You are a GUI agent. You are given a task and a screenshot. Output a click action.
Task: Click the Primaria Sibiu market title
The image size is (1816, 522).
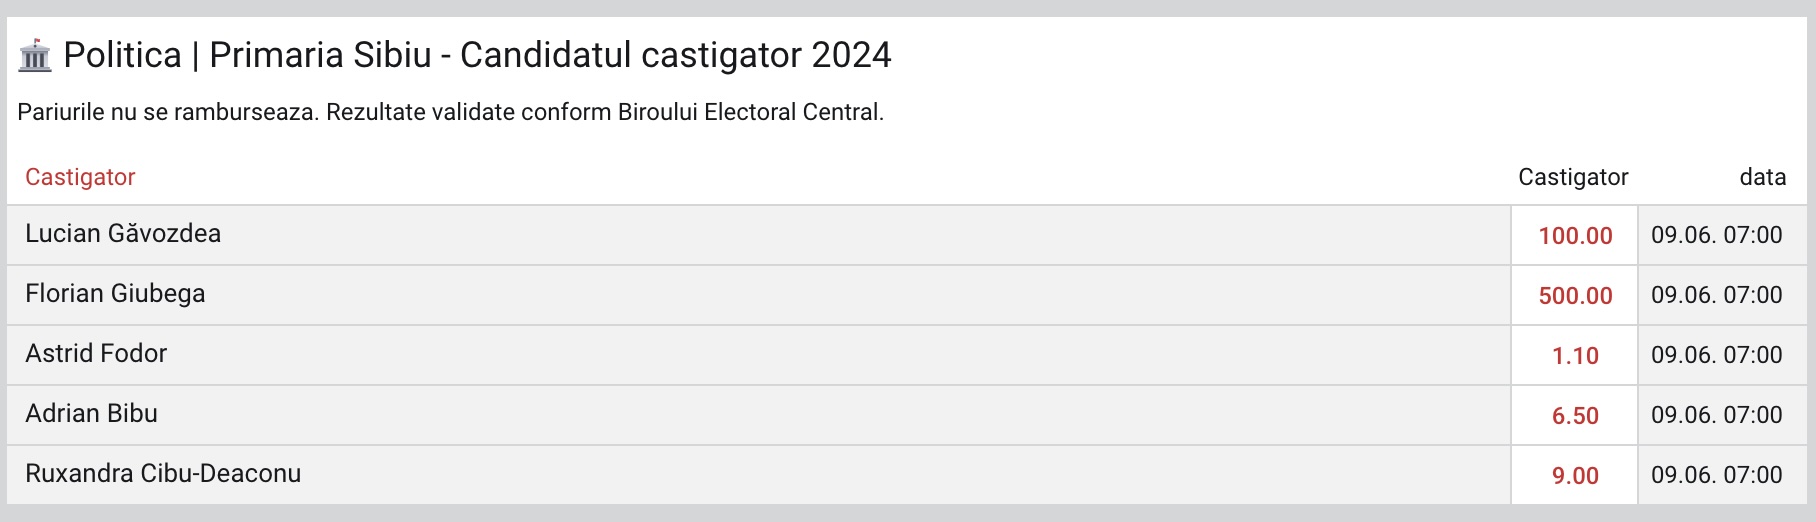(x=477, y=55)
